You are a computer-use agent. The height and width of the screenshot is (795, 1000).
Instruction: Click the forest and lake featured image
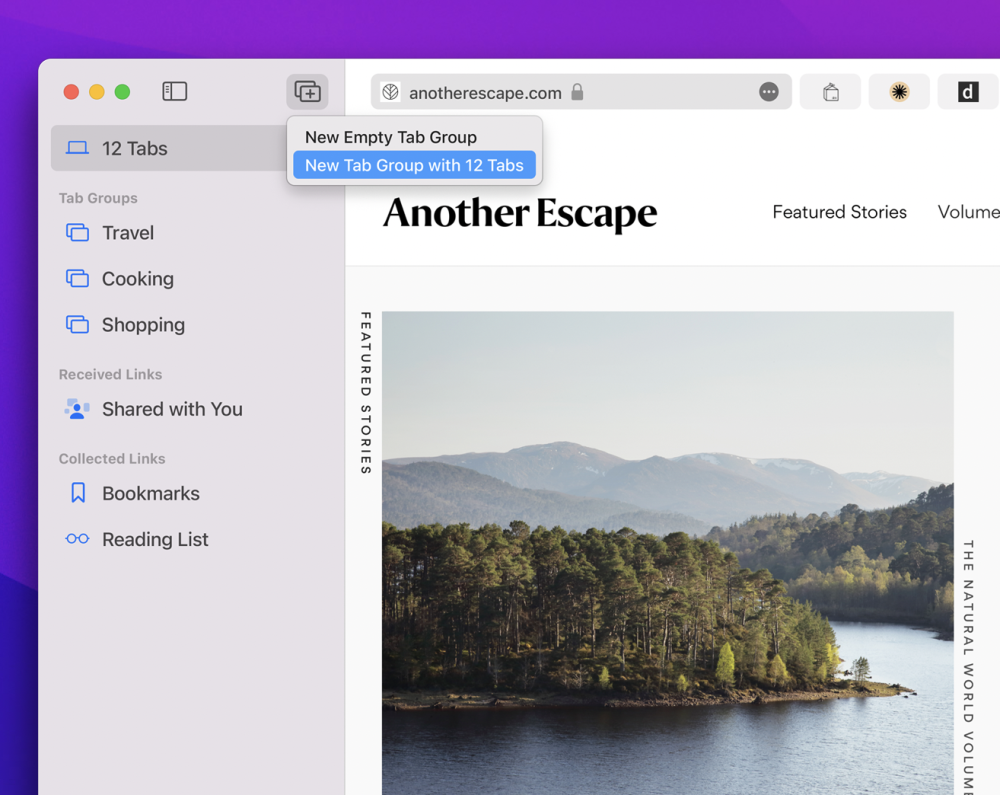(x=668, y=553)
